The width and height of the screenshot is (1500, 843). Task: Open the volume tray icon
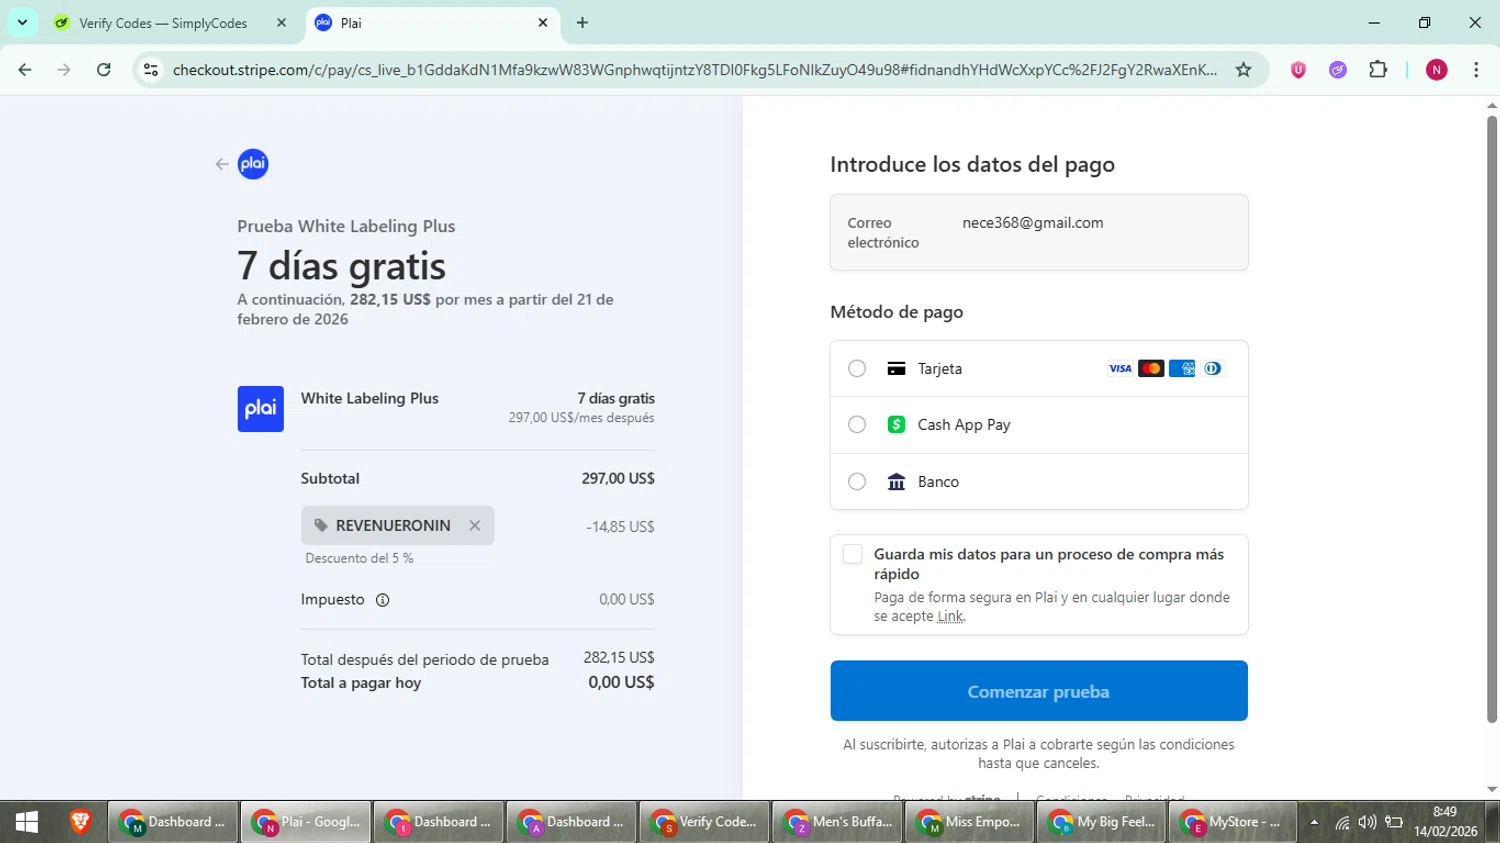click(x=1367, y=823)
